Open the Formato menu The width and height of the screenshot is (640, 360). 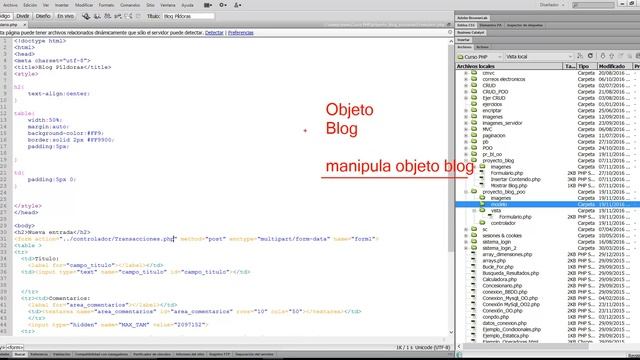pos(106,5)
